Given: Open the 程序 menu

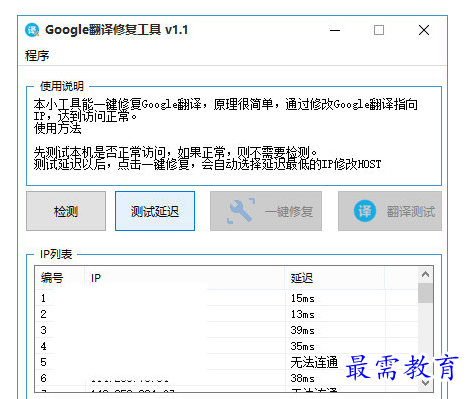Looking at the screenshot, I should 37,55.
